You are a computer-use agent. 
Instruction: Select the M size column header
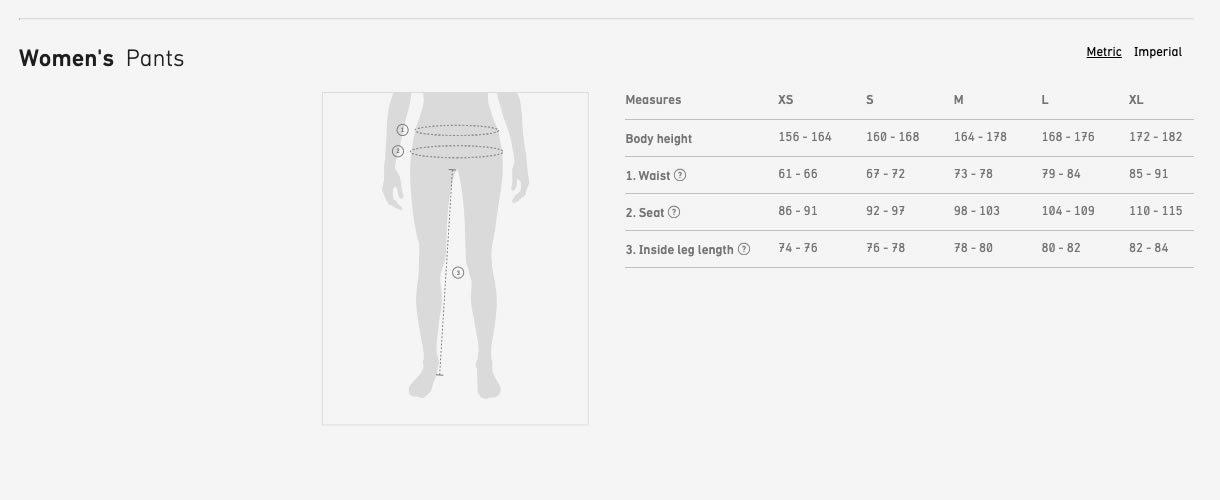pyautogui.click(x=959, y=100)
